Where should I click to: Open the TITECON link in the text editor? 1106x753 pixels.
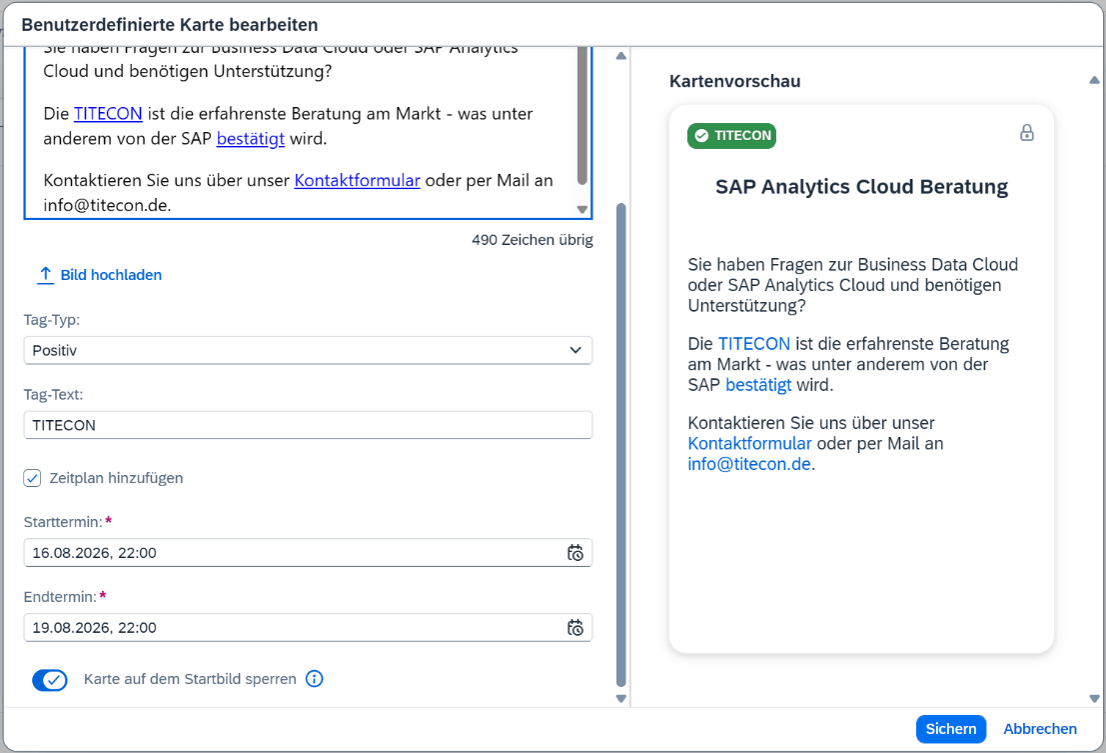108,114
